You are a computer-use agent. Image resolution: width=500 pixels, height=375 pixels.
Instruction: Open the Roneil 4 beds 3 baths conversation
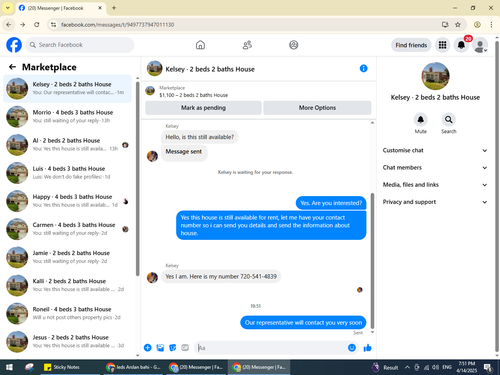pos(67,313)
